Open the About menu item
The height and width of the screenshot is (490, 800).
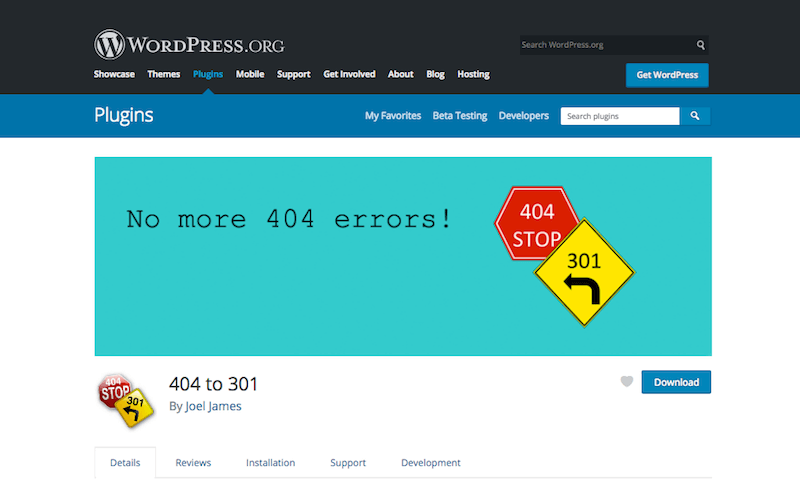[x=401, y=74]
